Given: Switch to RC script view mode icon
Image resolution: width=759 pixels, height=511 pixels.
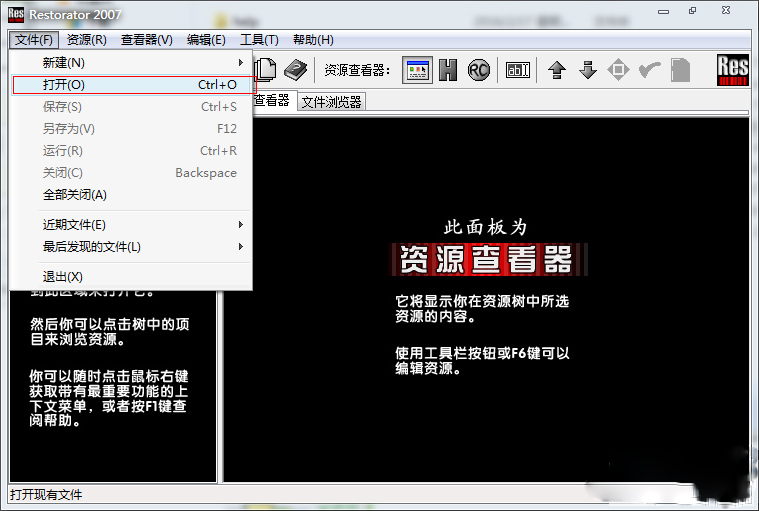Looking at the screenshot, I should 479,70.
